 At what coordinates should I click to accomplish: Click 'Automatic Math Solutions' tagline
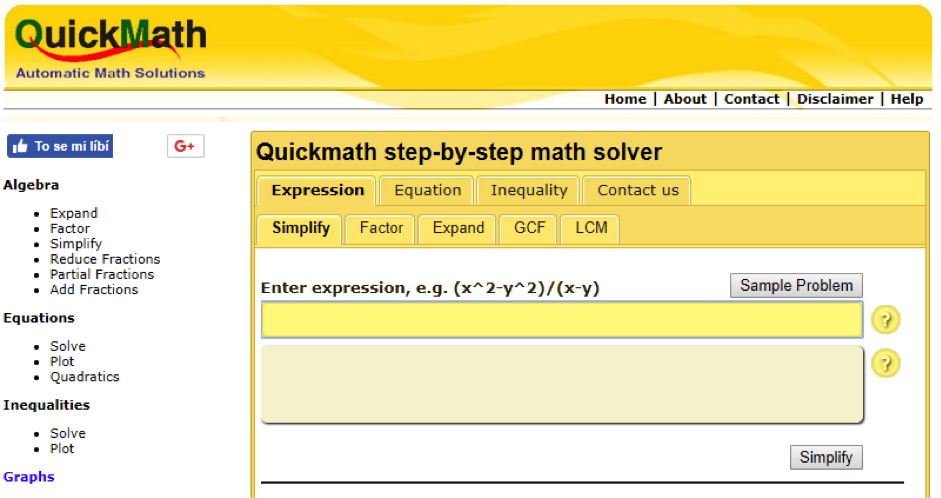(x=110, y=73)
